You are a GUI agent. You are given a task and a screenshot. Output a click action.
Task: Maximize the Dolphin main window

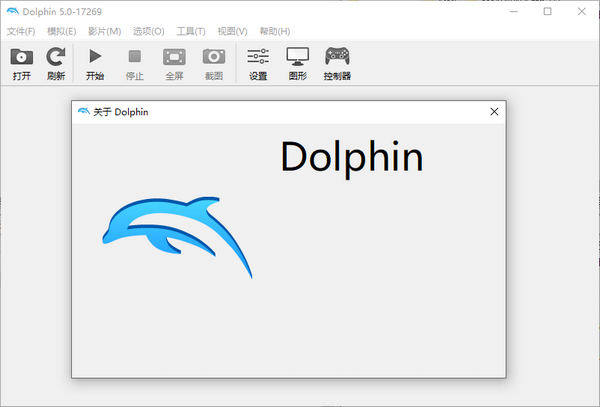tap(548, 11)
